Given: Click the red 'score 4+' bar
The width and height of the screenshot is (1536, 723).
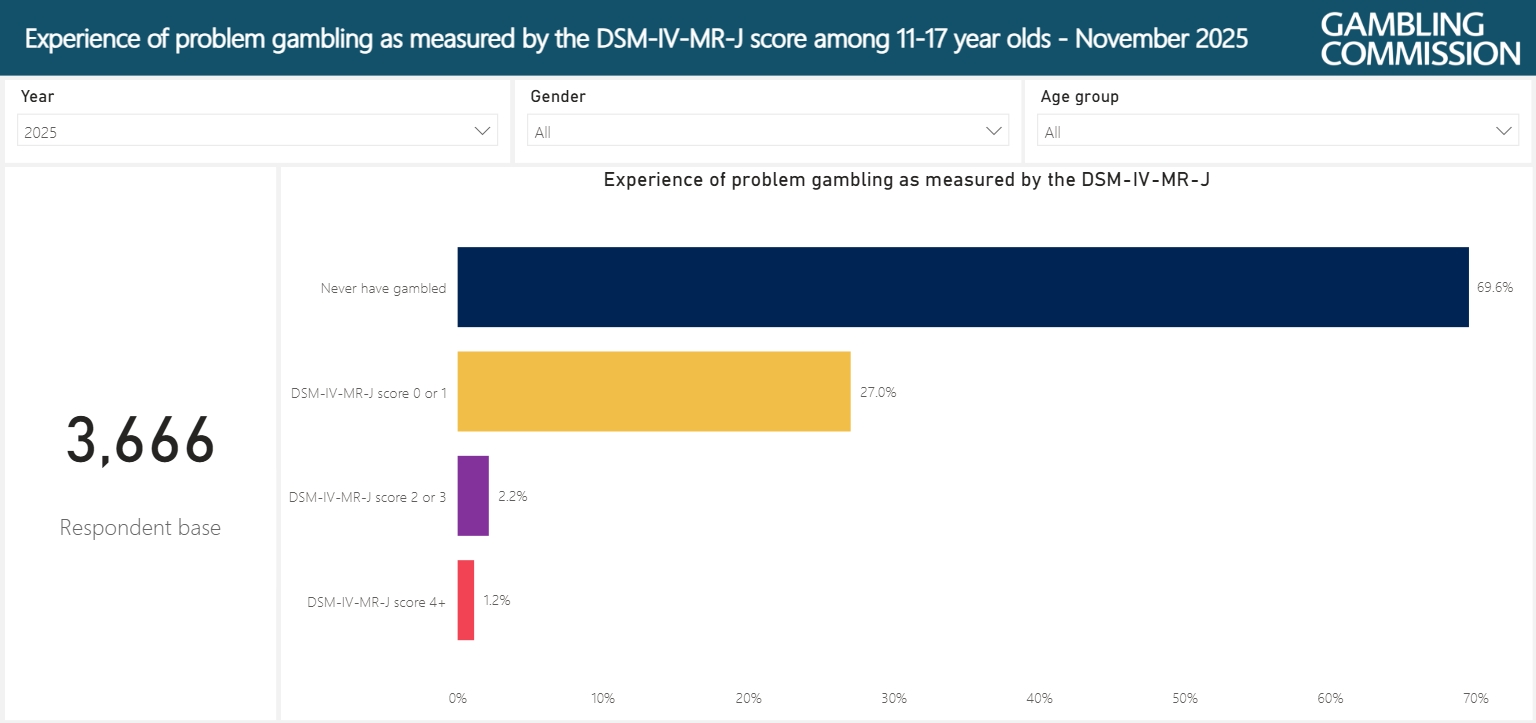Looking at the screenshot, I should pyautogui.click(x=465, y=600).
